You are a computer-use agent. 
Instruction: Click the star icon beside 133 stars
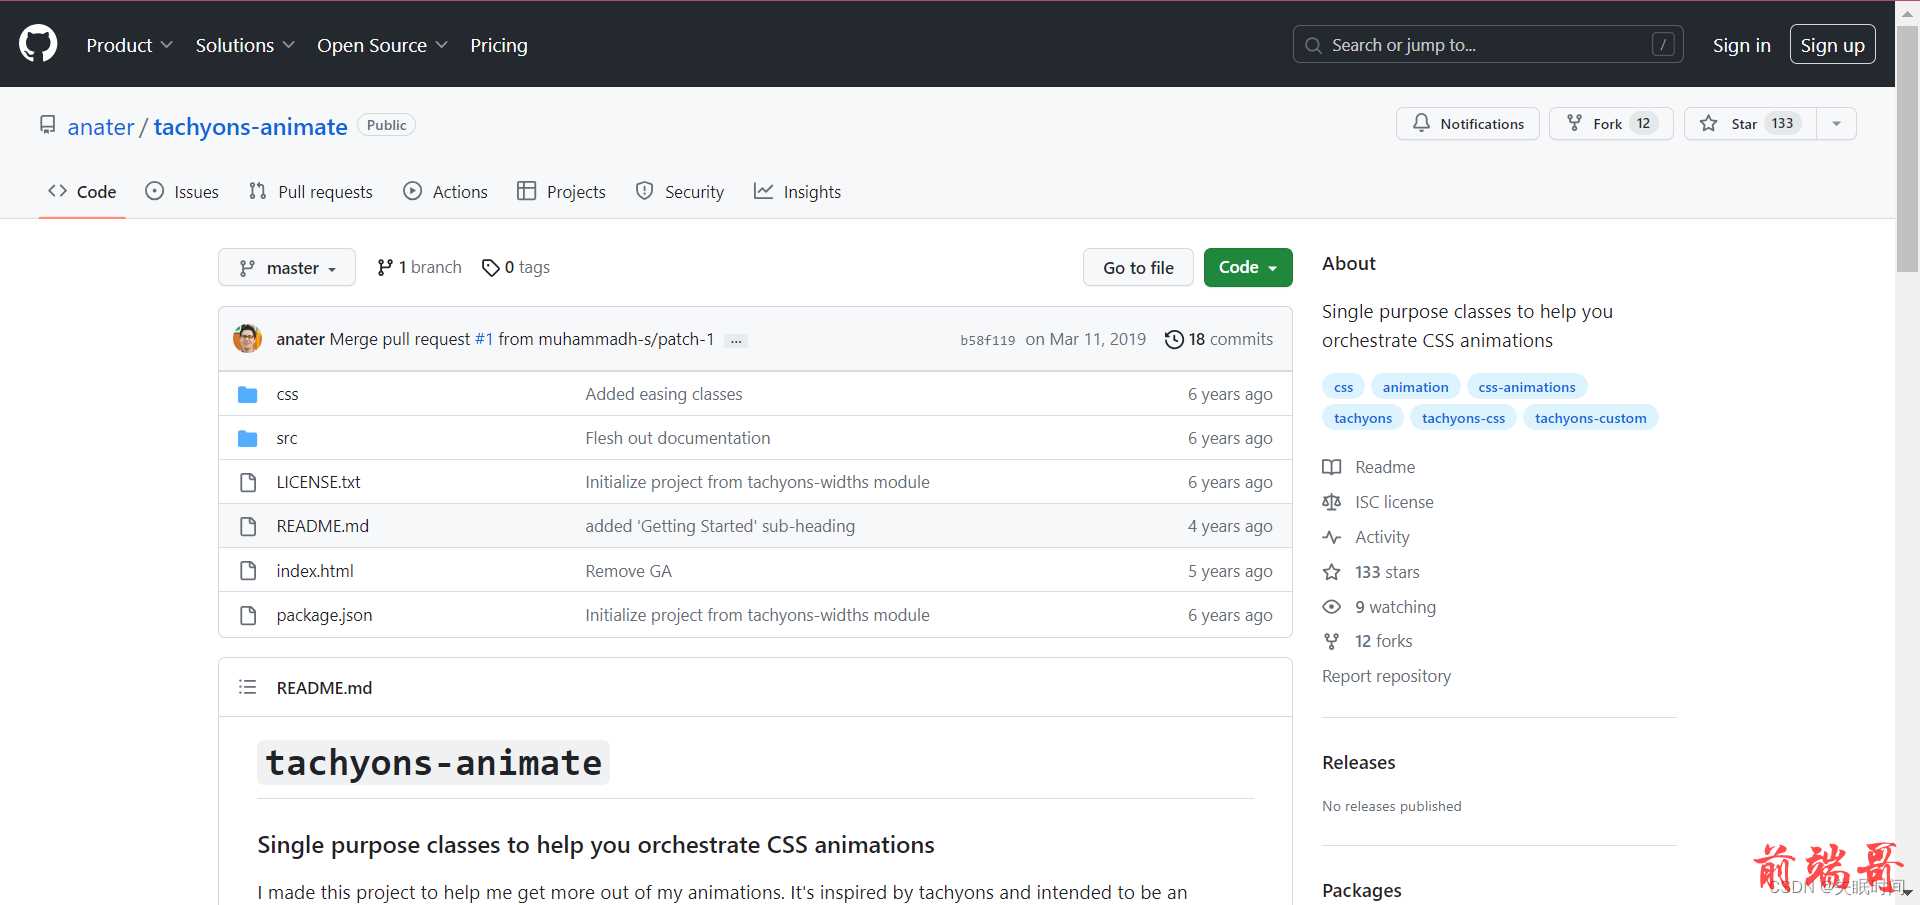pos(1332,572)
